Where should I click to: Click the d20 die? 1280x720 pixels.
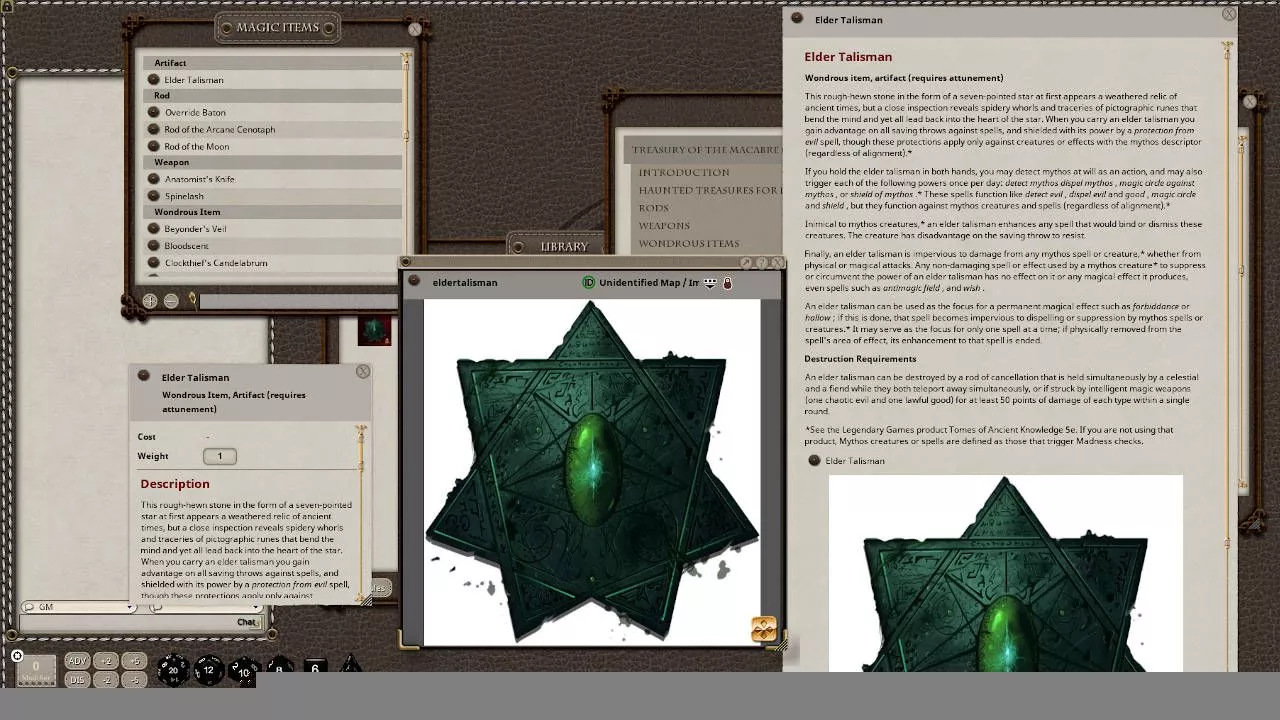173,670
